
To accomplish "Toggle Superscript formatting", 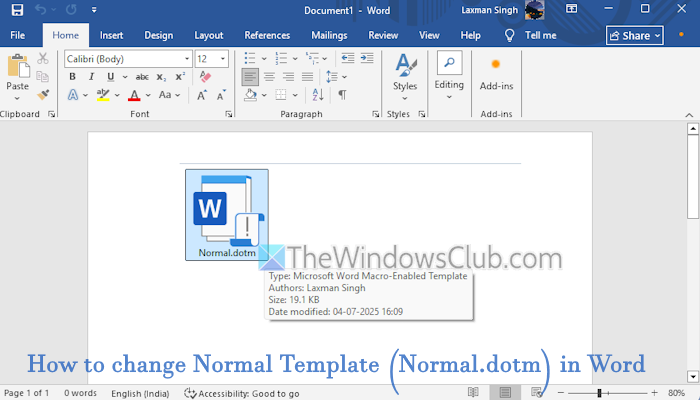I will 180,77.
